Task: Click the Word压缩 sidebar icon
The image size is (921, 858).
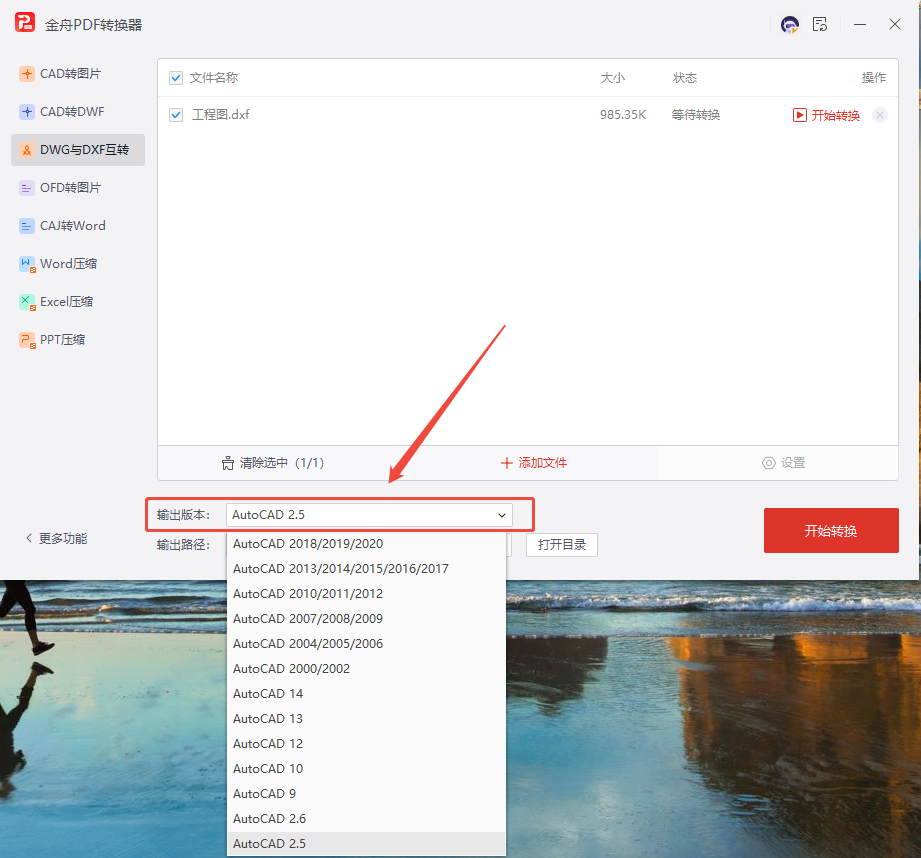Action: (27, 264)
